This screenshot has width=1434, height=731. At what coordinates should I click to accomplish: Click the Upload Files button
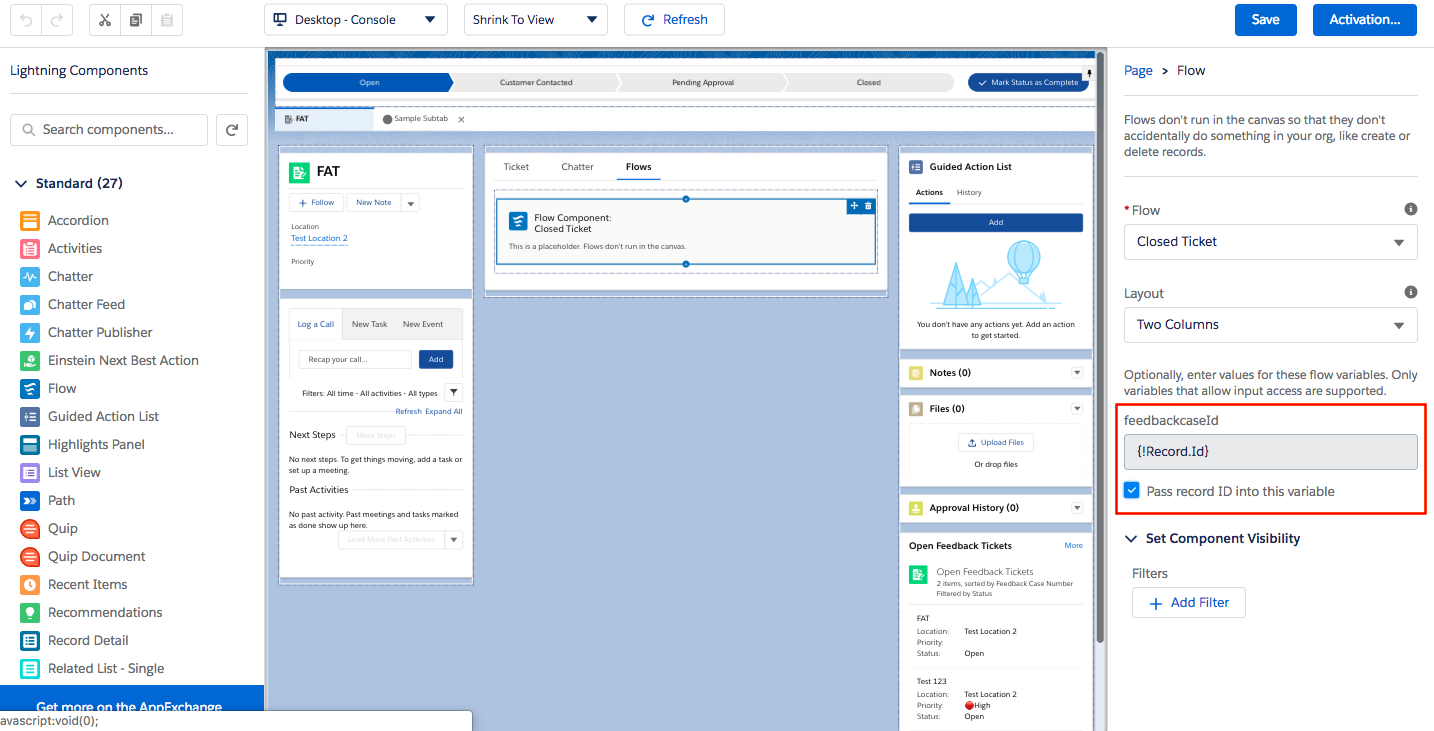click(x=995, y=442)
